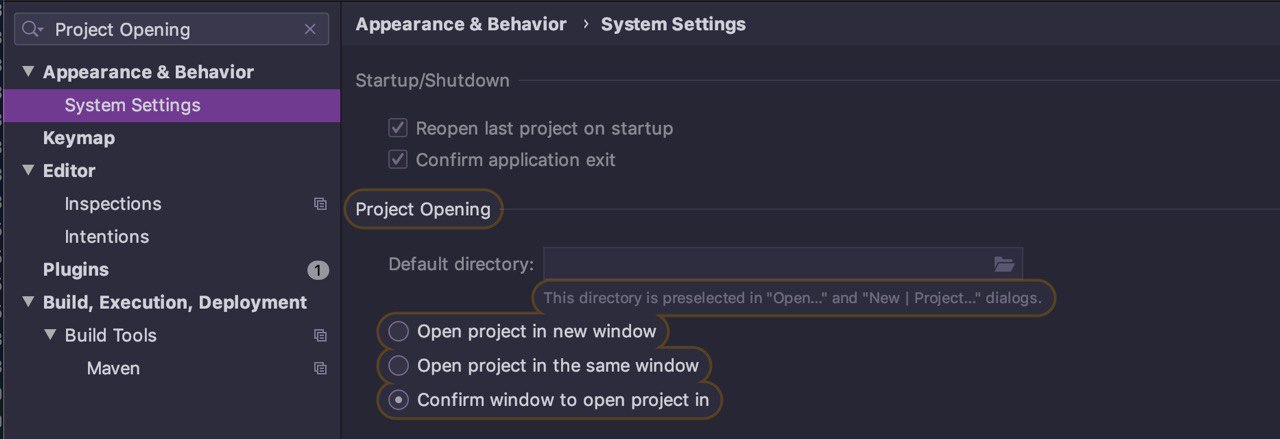
Task: Collapse the Appearance & Behavior section
Action: pyautogui.click(x=27, y=72)
